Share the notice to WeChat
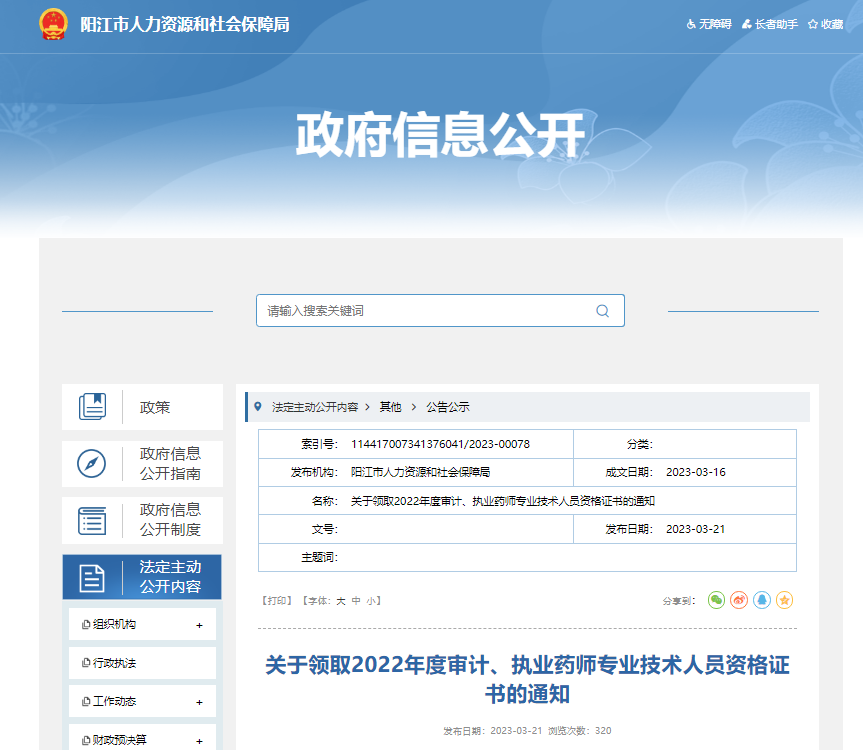The image size is (863, 750). click(x=716, y=600)
